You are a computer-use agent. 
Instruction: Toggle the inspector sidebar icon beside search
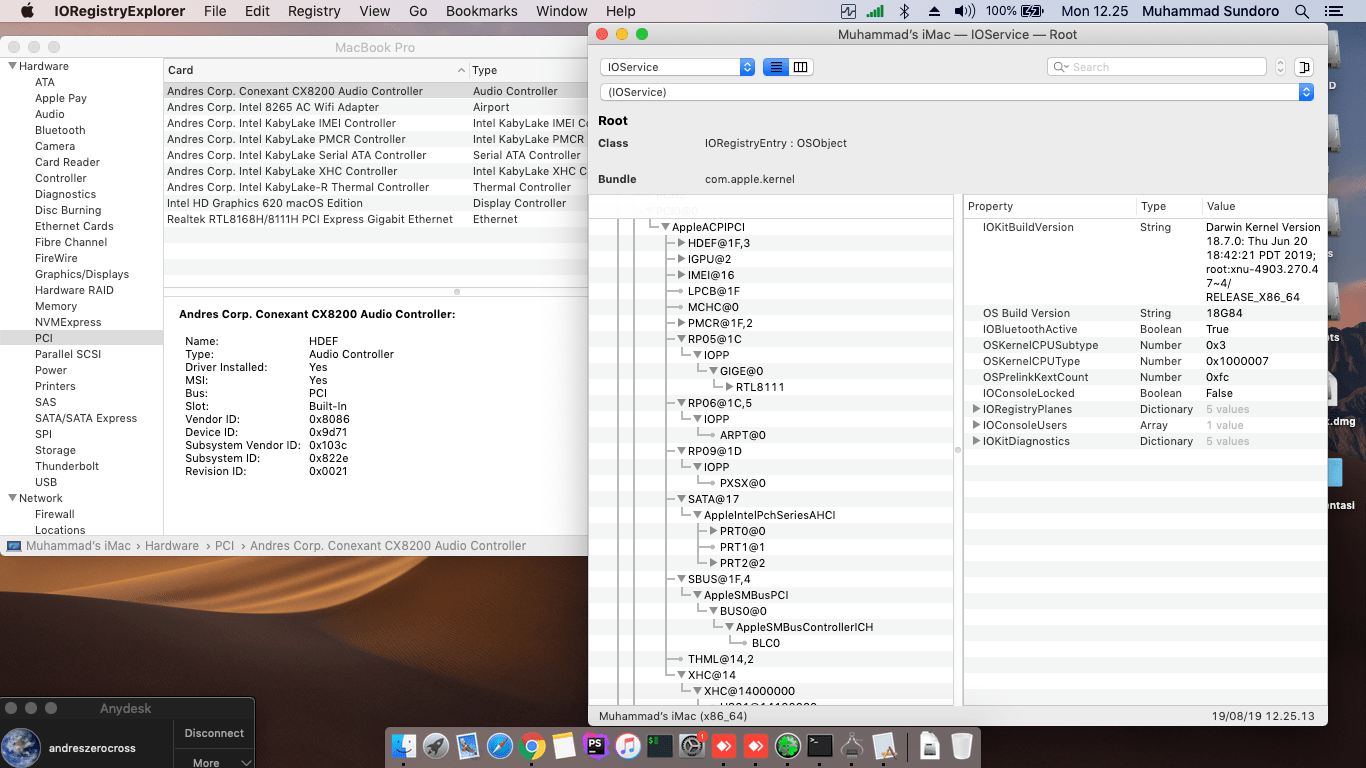1303,67
